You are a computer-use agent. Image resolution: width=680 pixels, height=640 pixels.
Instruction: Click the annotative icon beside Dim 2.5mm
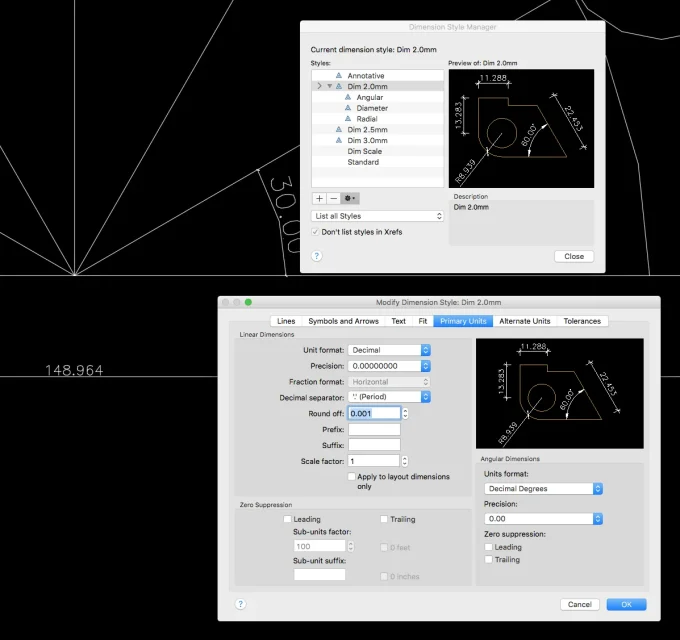click(339, 129)
